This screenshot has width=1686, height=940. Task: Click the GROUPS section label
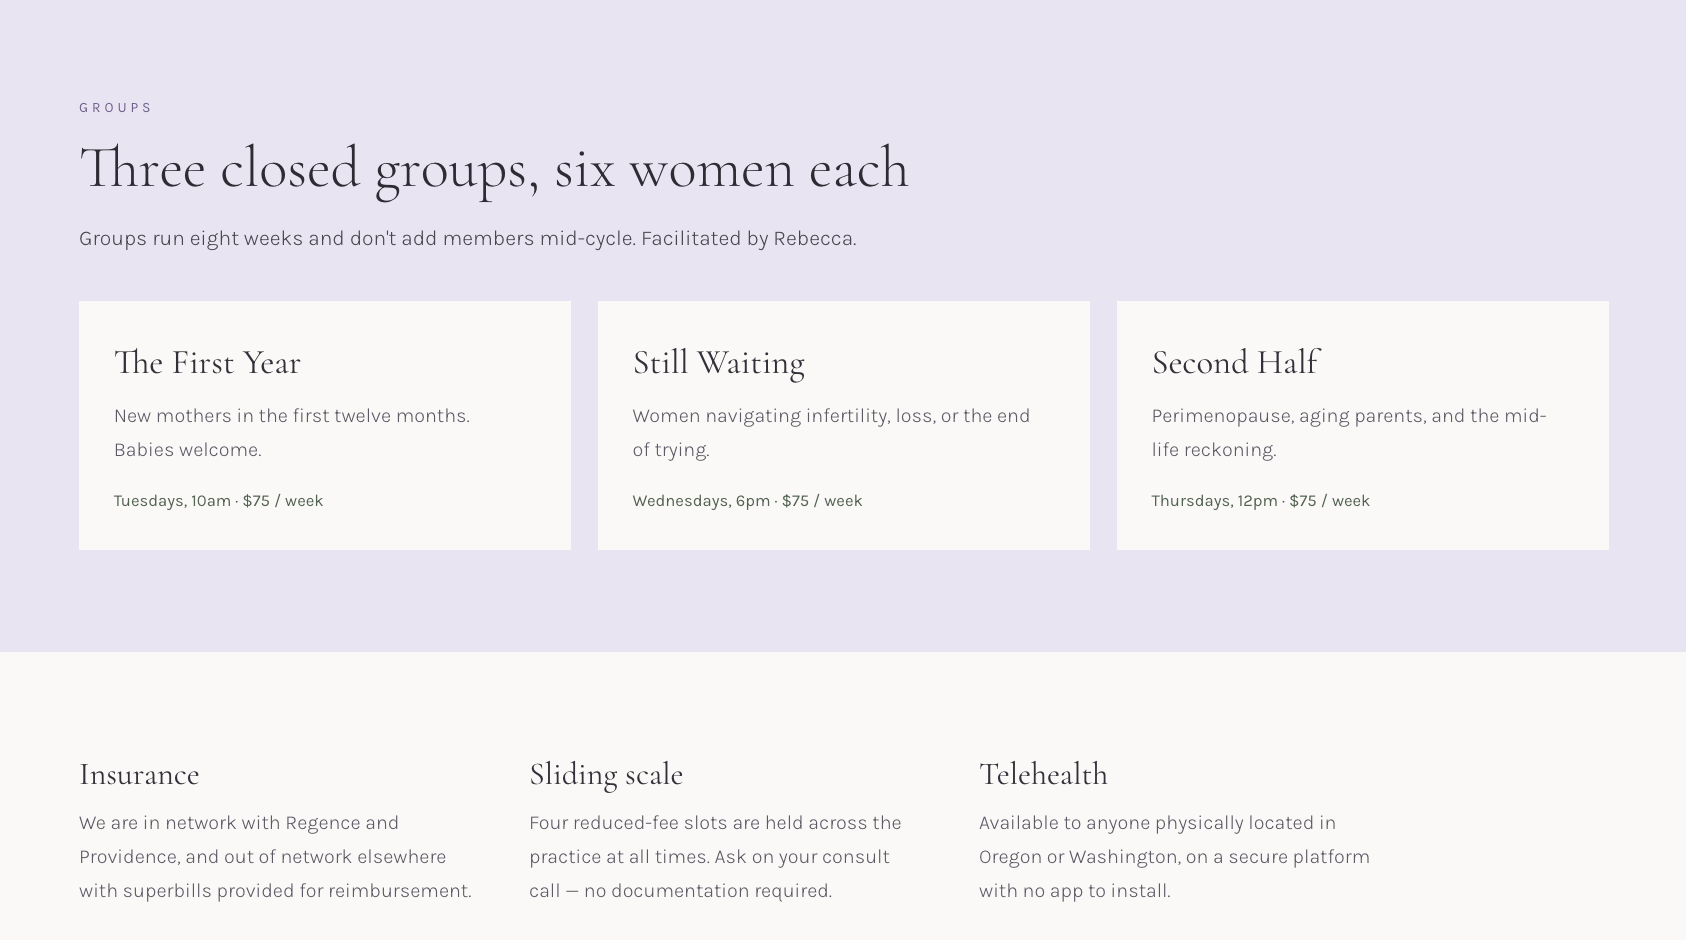tap(115, 108)
